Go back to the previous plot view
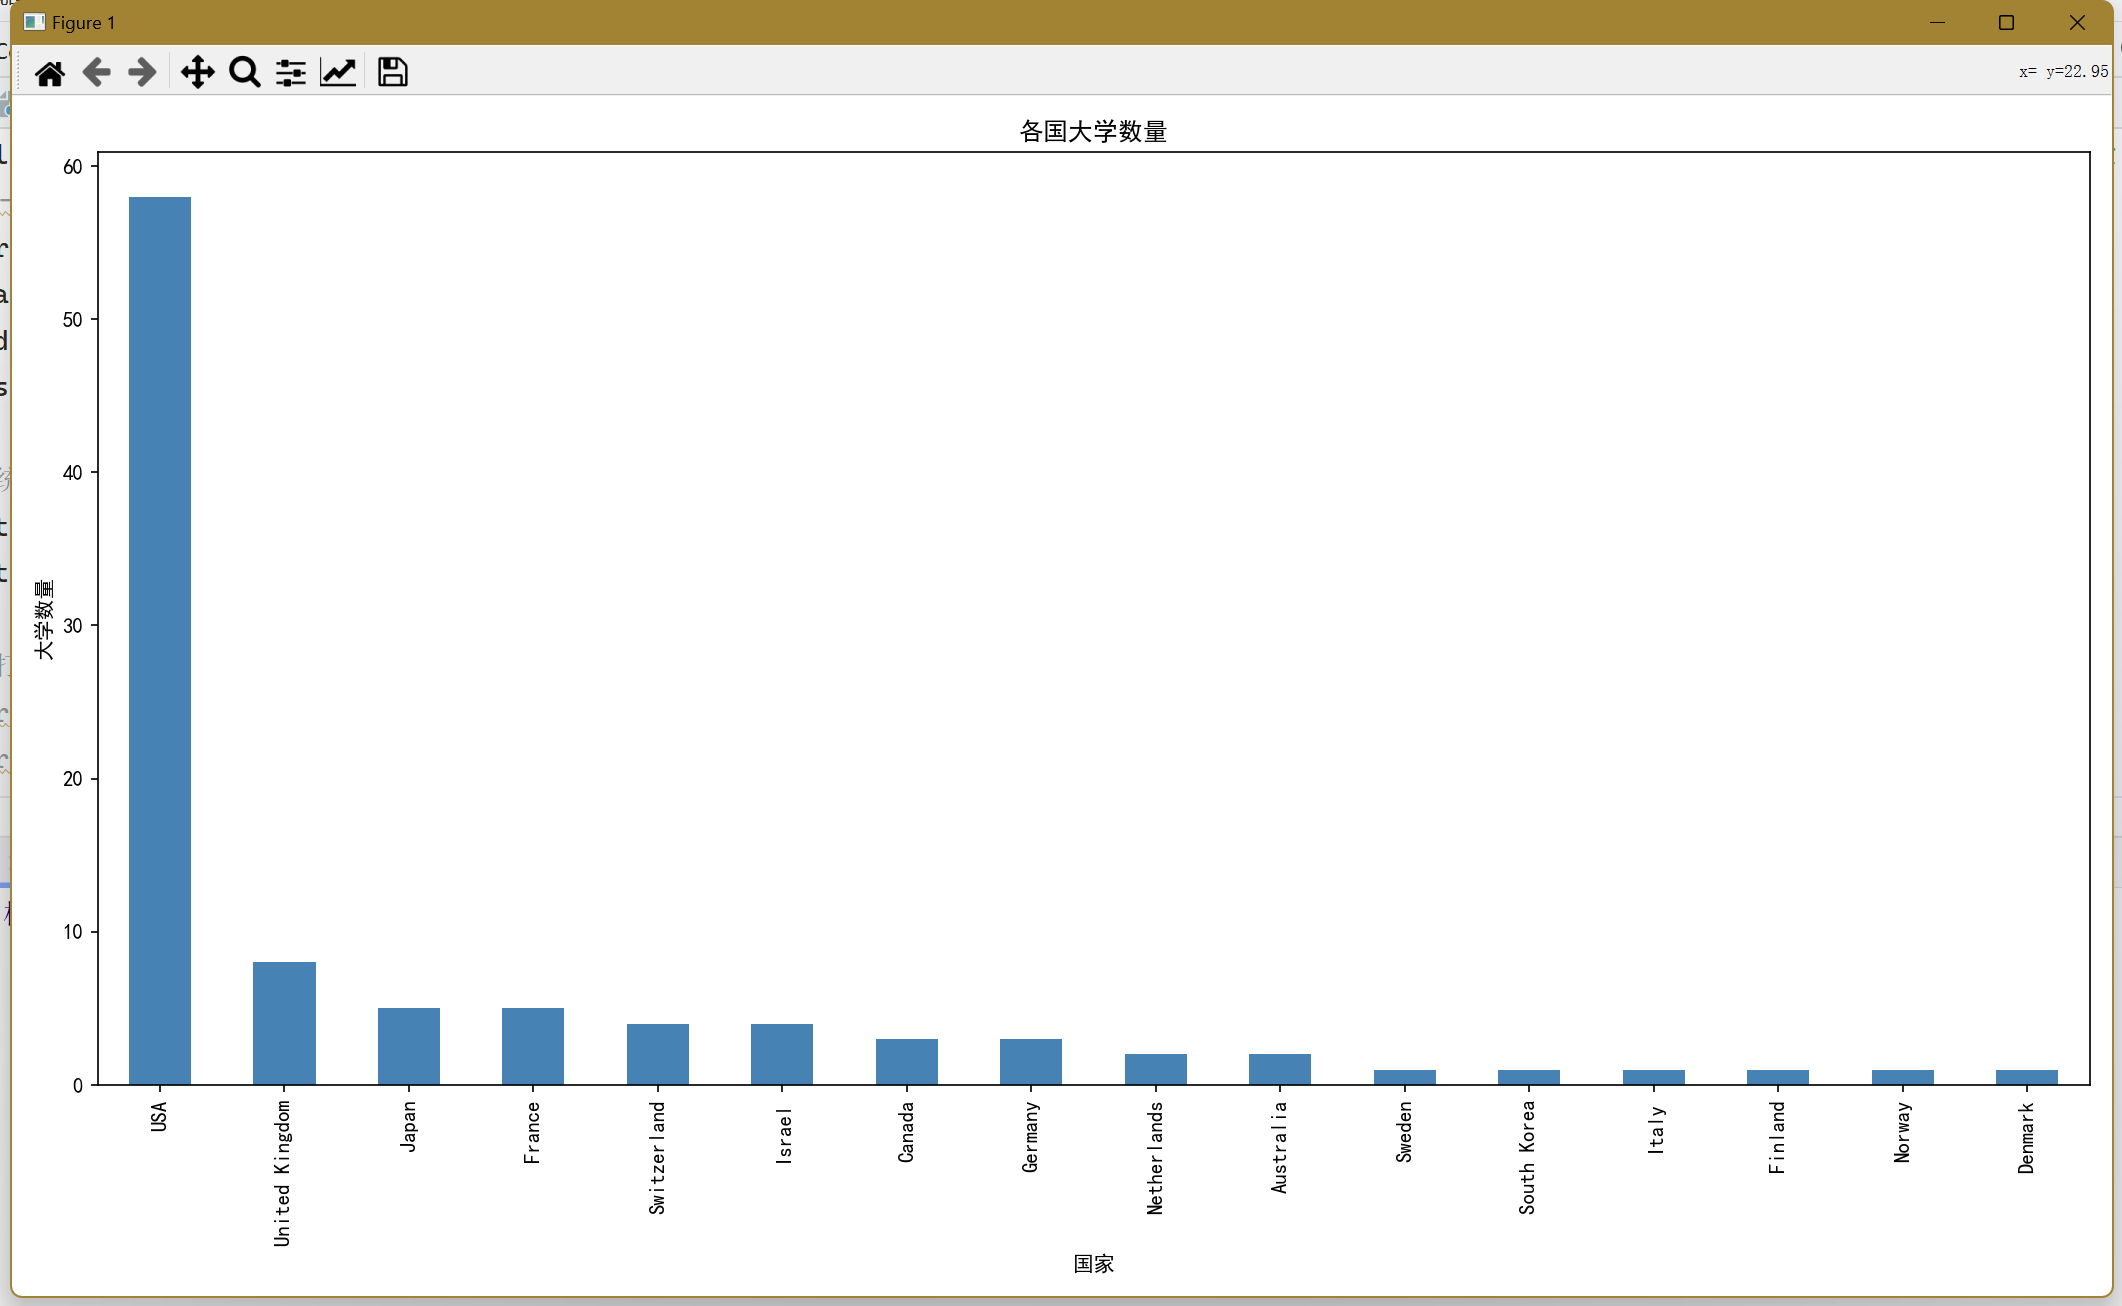This screenshot has height=1306, width=2122. click(96, 72)
